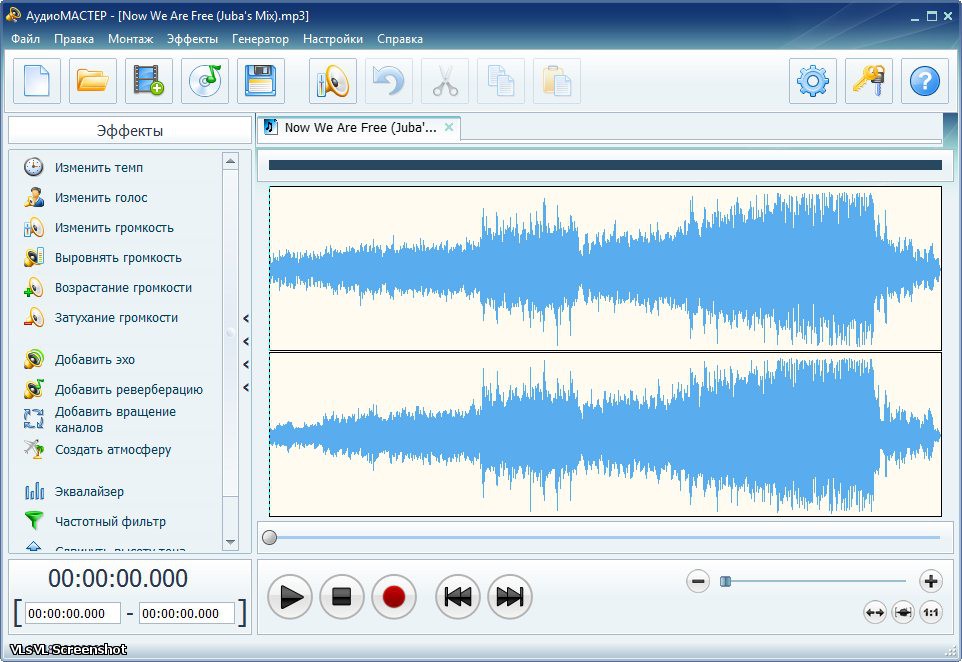Click the Эквалайзер bars icon
This screenshot has height=662, width=962.
tap(34, 491)
